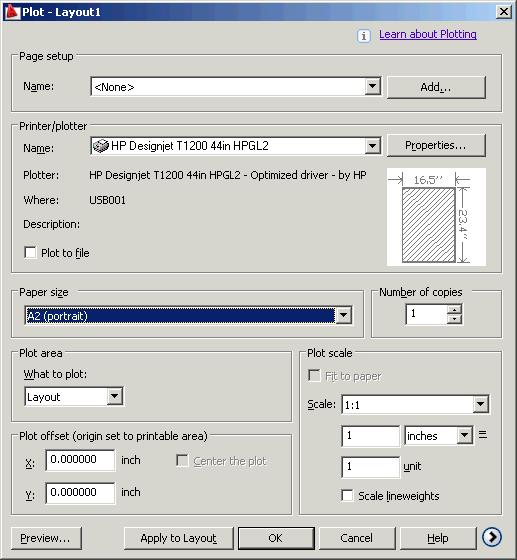
Task: Click the paper size preview thumbnail
Action: [436, 217]
